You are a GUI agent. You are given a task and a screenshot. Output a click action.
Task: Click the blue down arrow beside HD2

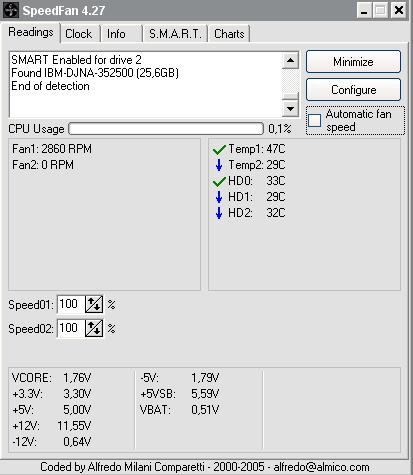point(219,213)
